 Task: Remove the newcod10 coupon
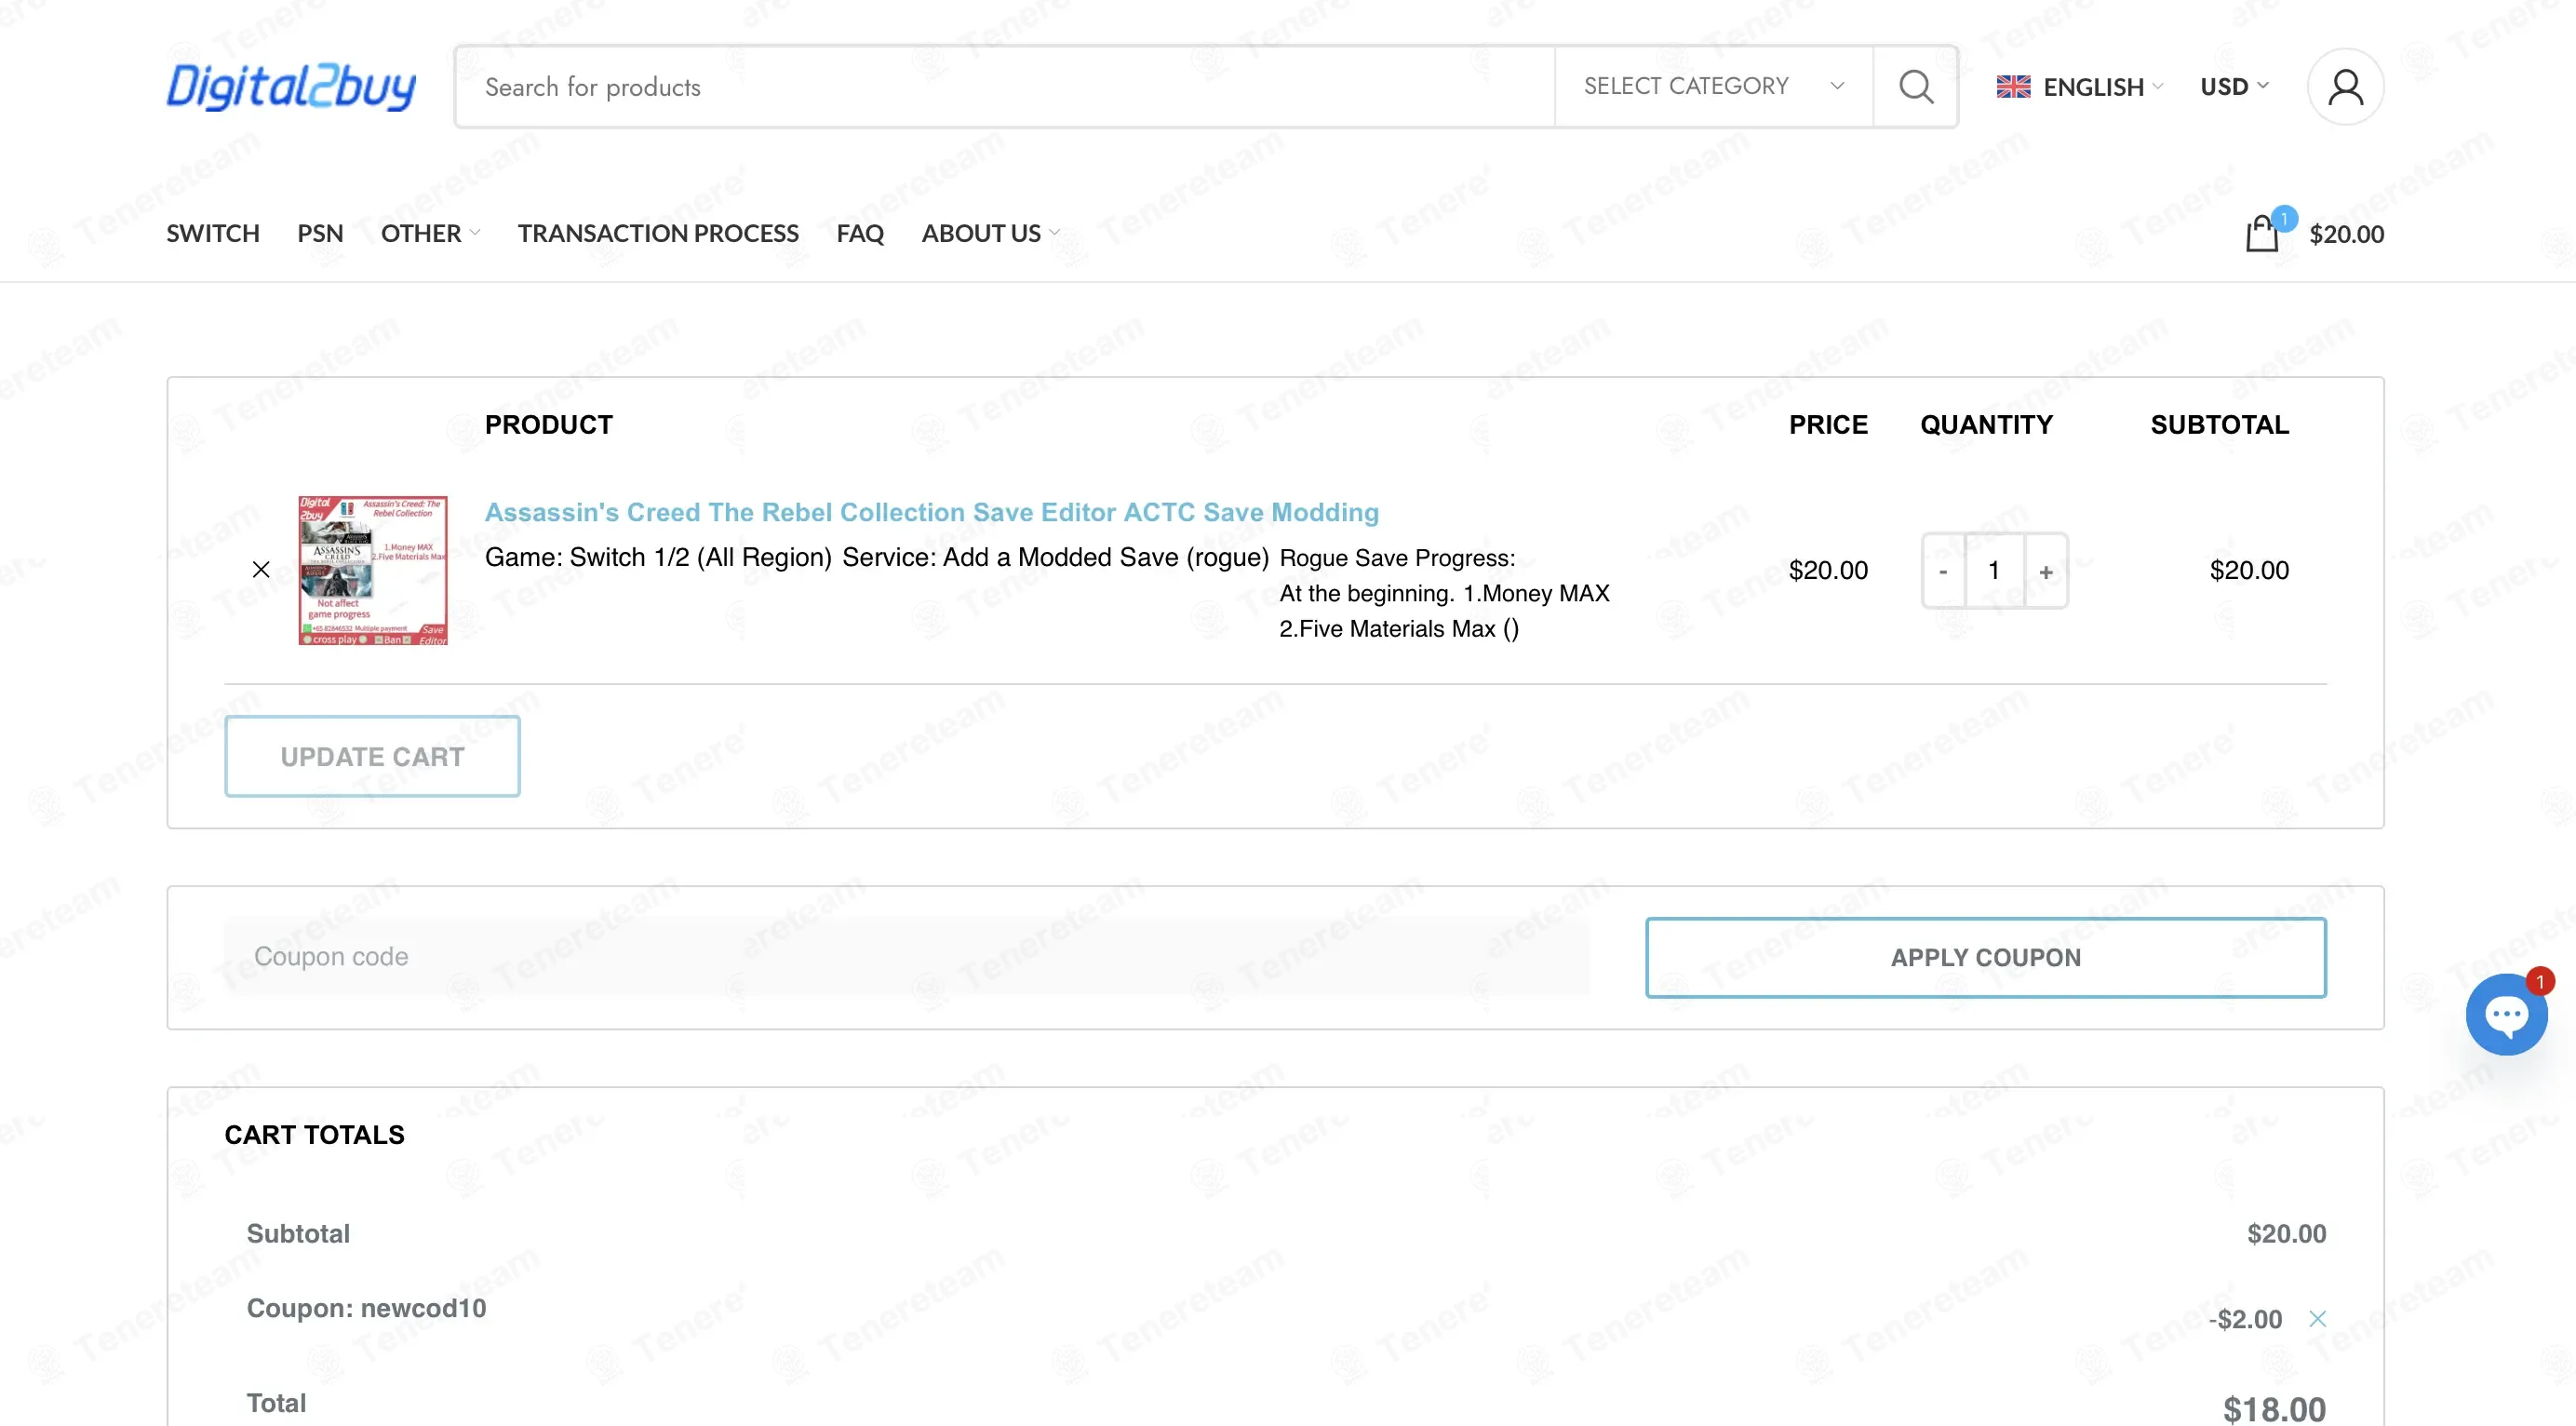(2317, 1318)
